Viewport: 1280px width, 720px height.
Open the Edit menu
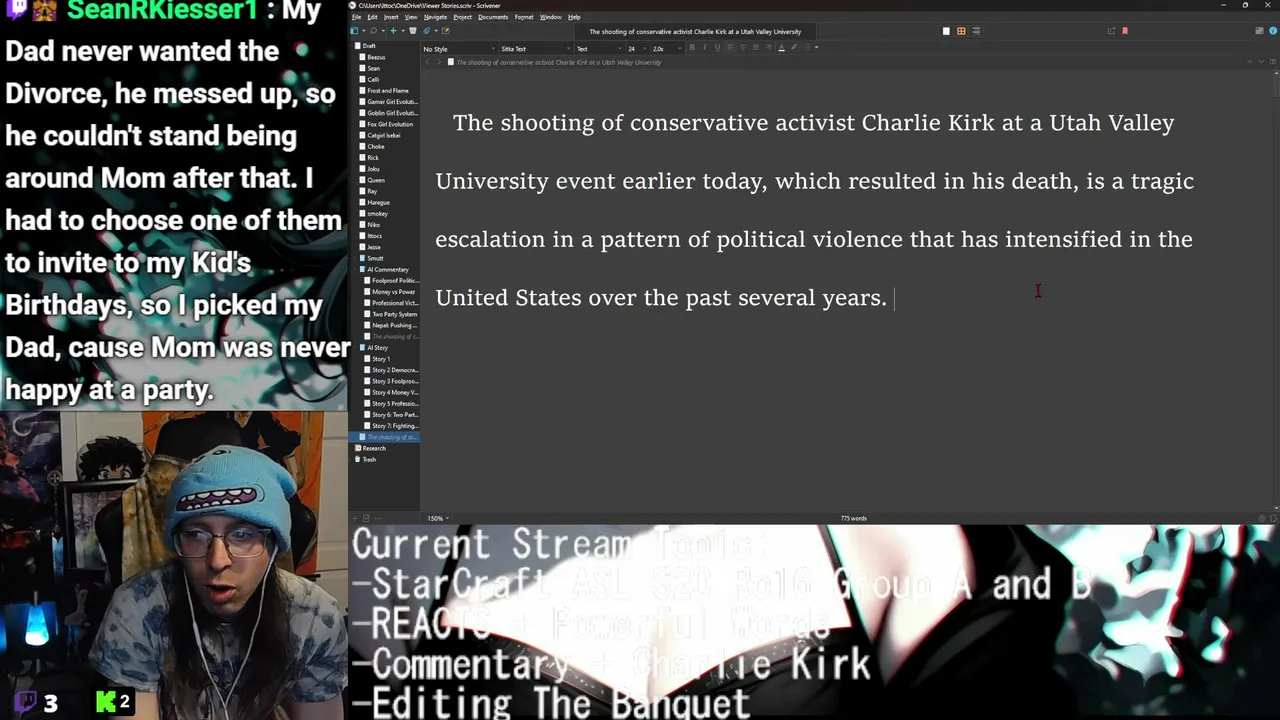(x=373, y=17)
